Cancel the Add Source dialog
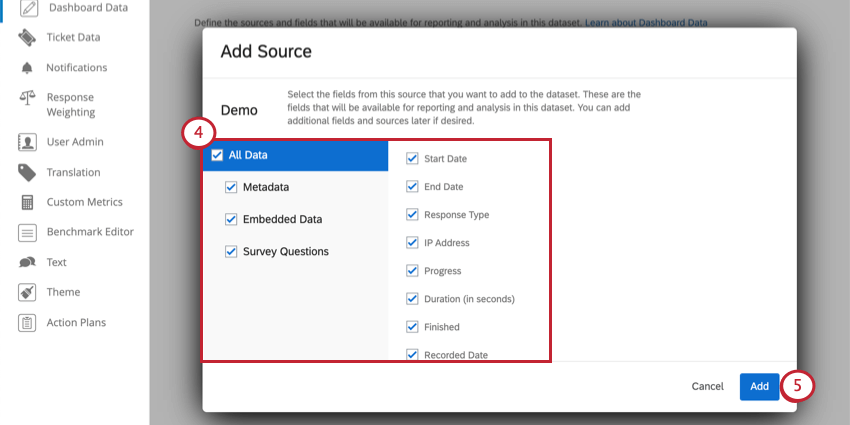This screenshot has width=850, height=425. (x=707, y=387)
